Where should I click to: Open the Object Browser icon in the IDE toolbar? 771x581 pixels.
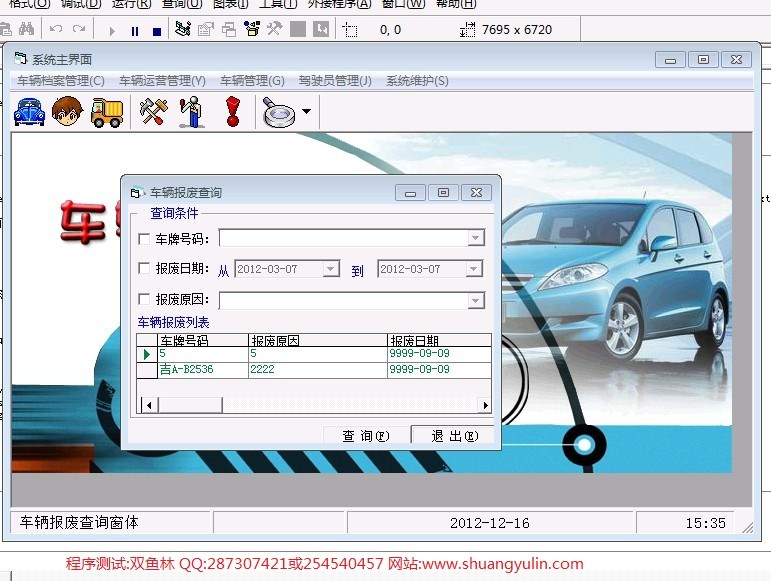pyautogui.click(x=252, y=29)
